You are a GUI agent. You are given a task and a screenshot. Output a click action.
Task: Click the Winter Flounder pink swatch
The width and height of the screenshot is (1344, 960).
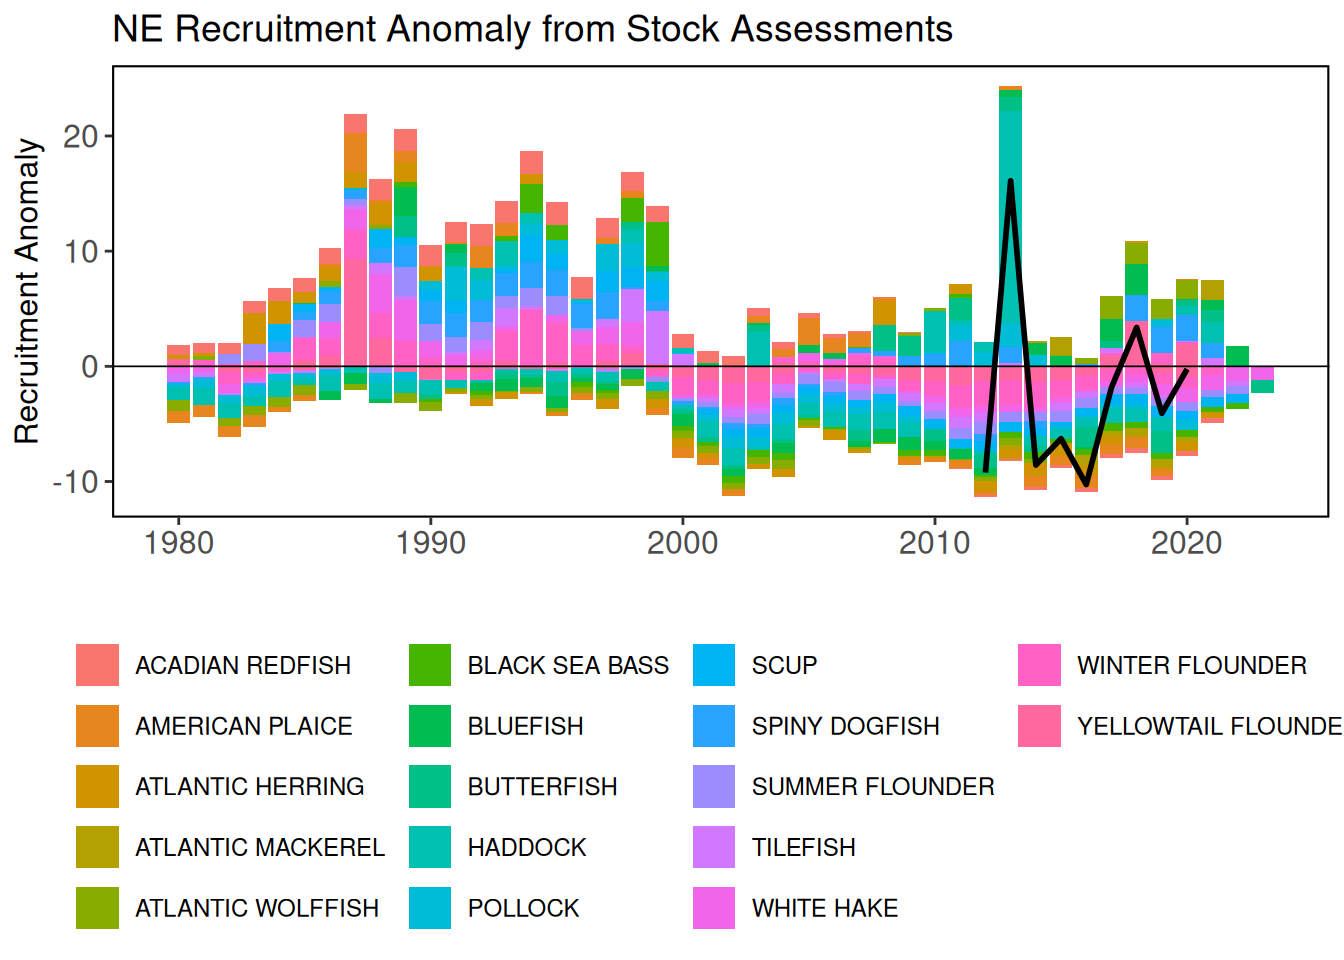coord(1039,665)
